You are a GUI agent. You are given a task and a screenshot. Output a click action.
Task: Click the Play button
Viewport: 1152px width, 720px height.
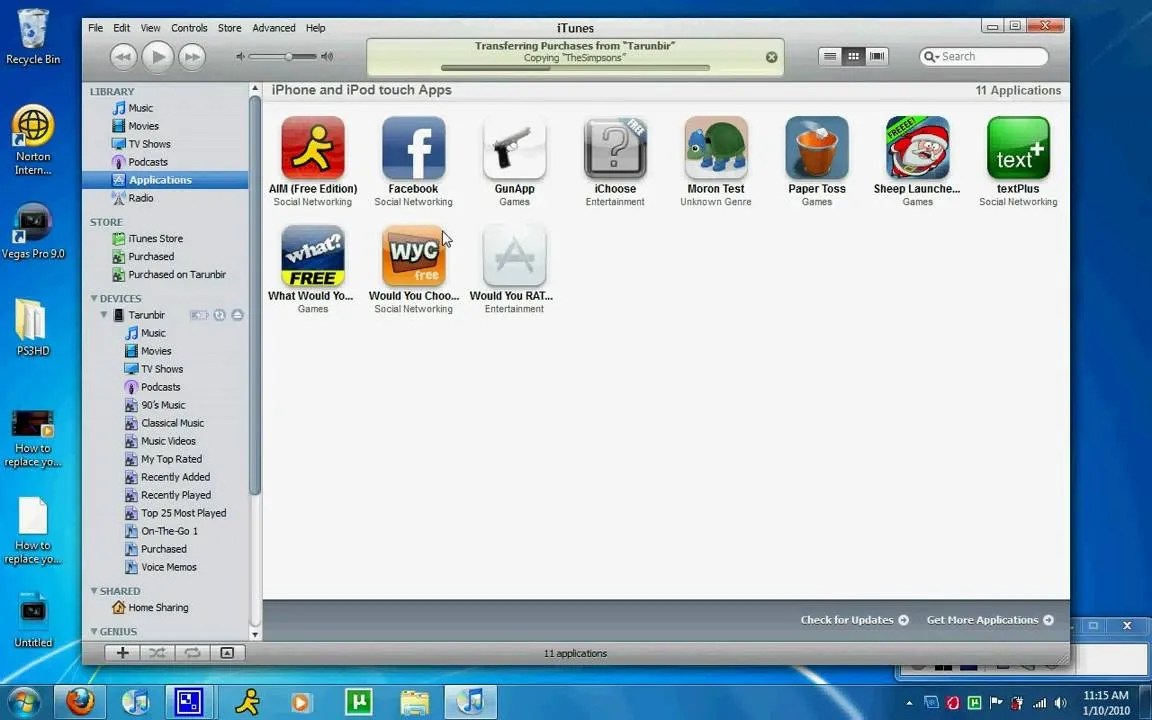(x=157, y=57)
